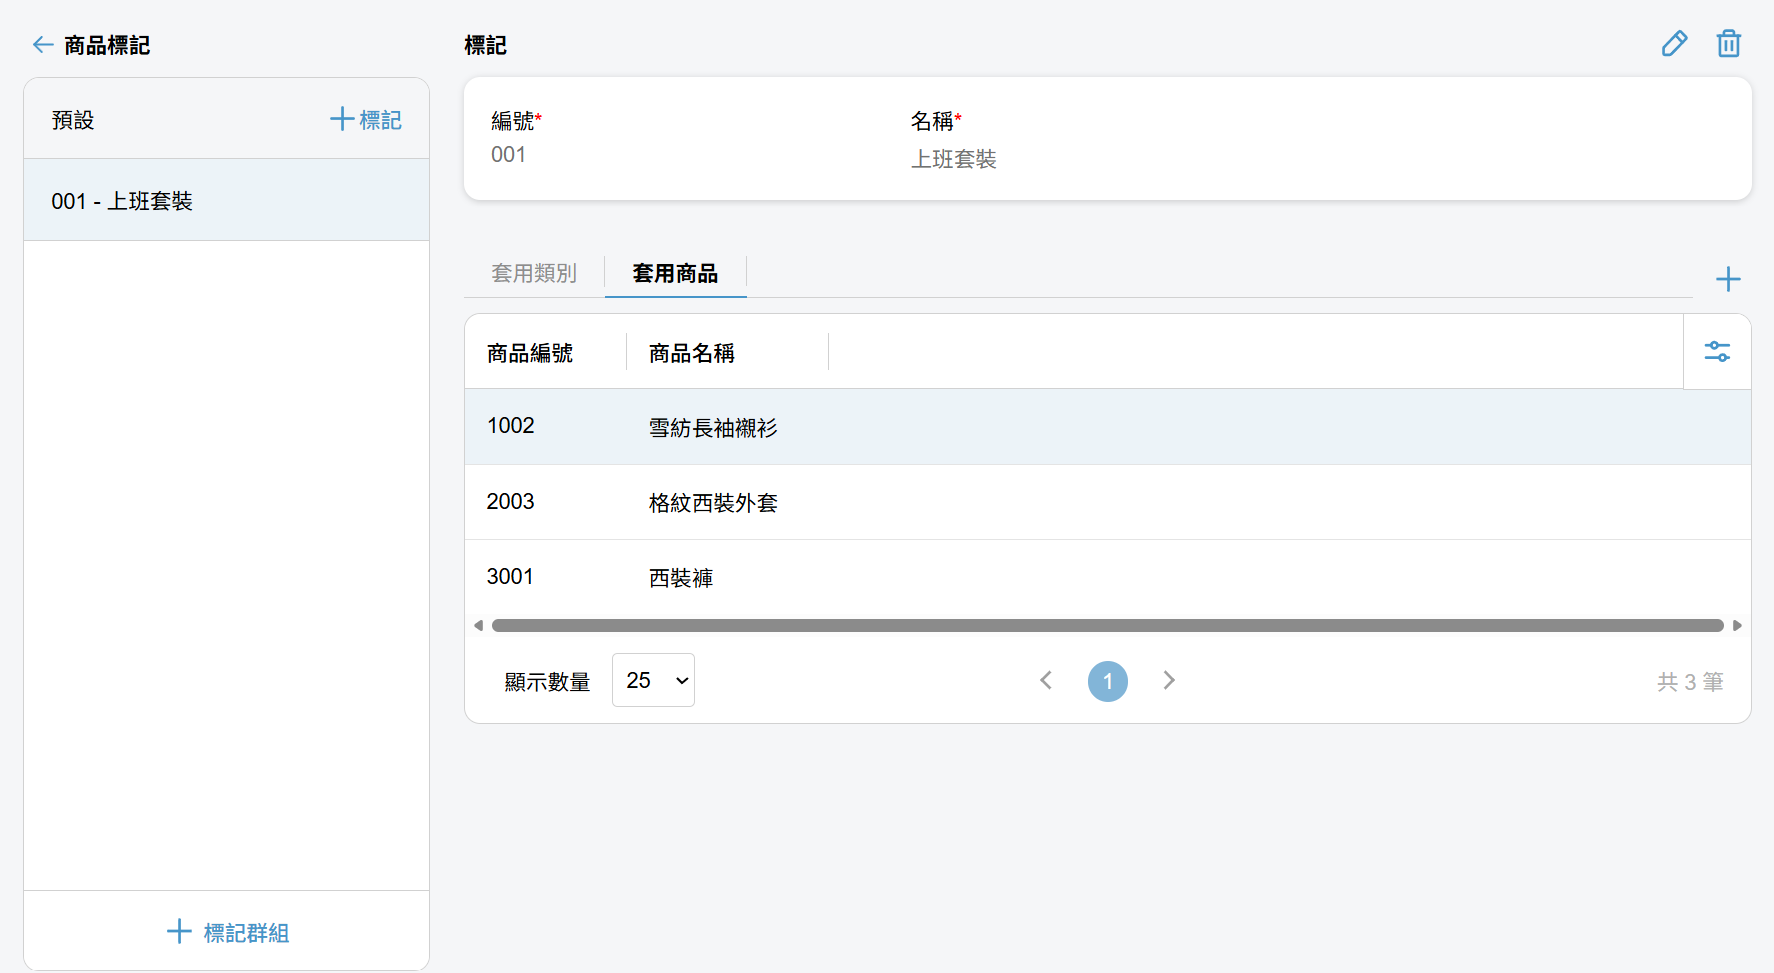
Task: Click the 名稱 field value 上班套裝
Action: (x=954, y=159)
